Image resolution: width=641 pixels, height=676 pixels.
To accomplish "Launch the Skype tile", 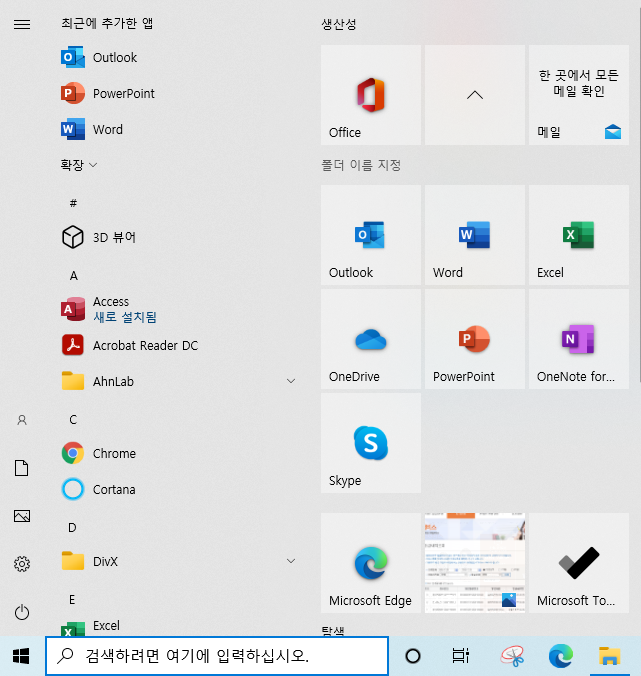I will tap(371, 443).
